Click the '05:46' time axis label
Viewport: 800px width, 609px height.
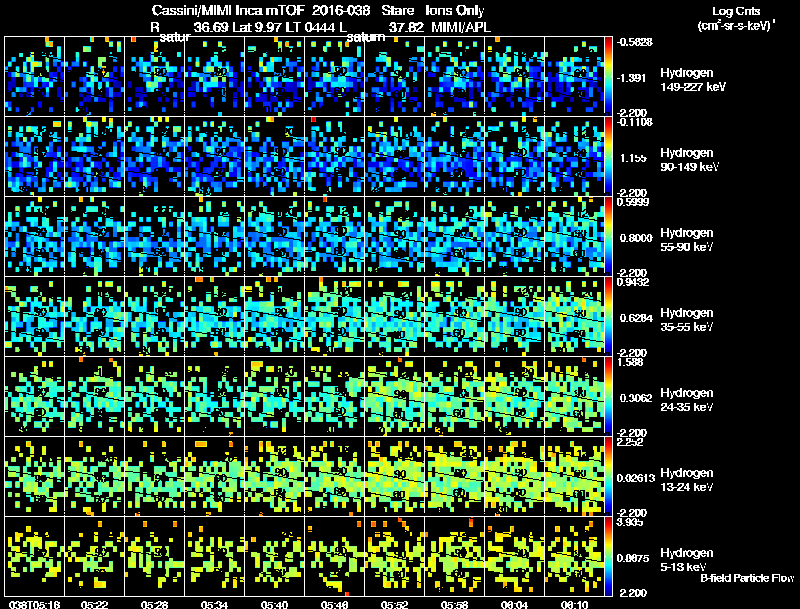[335, 604]
